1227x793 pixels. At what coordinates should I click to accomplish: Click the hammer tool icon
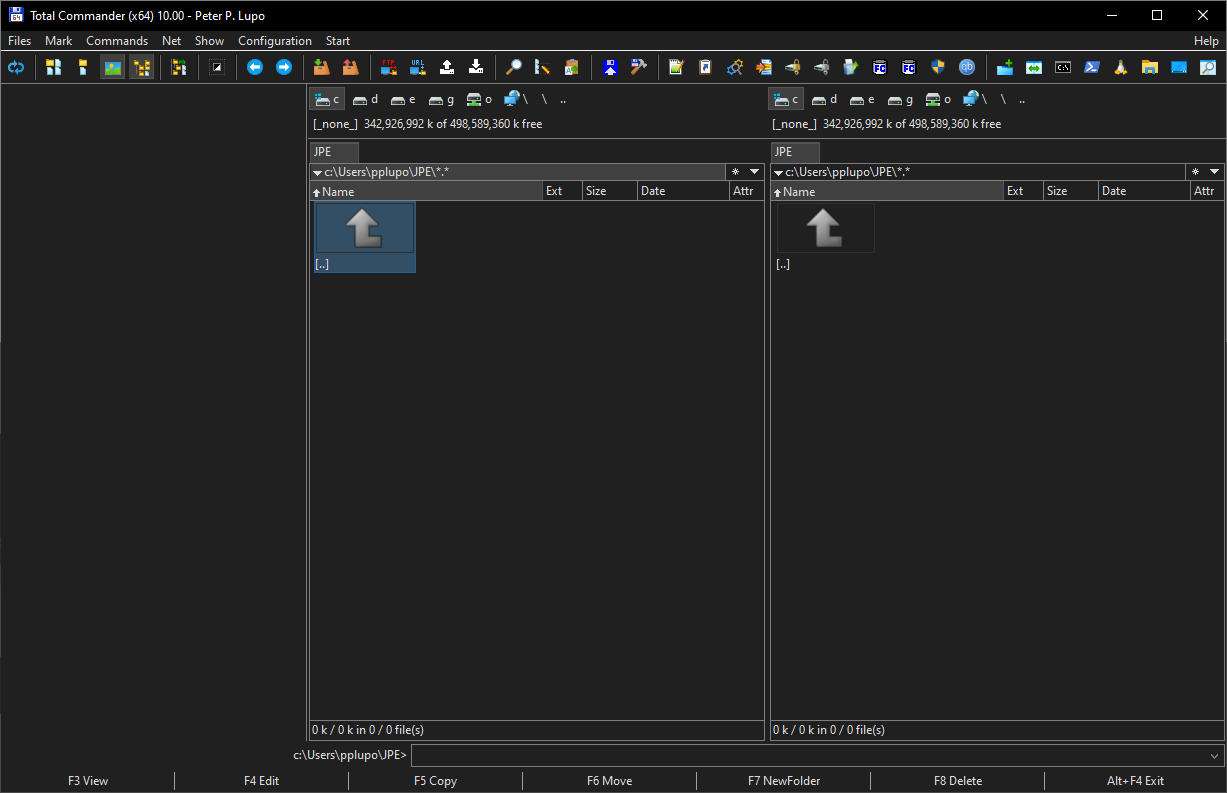pos(639,67)
